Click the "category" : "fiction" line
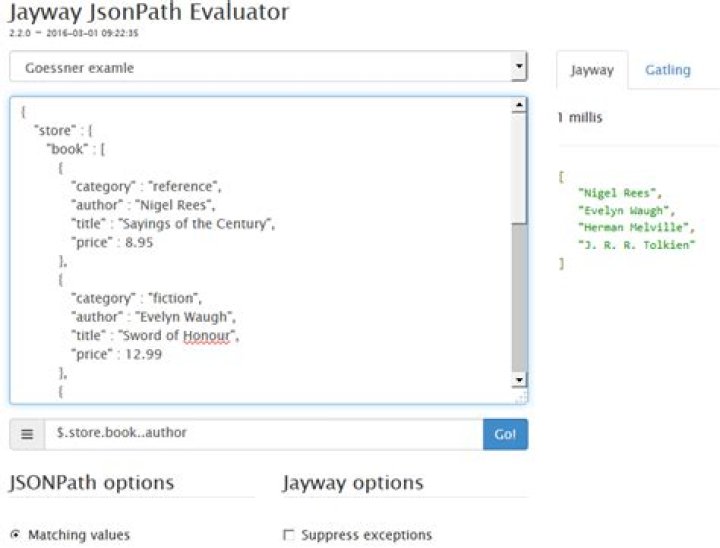 136,298
